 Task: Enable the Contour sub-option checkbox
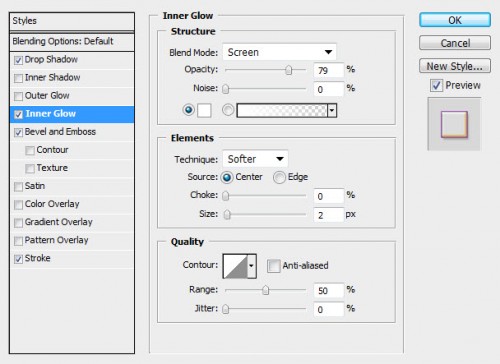[x=30, y=151]
